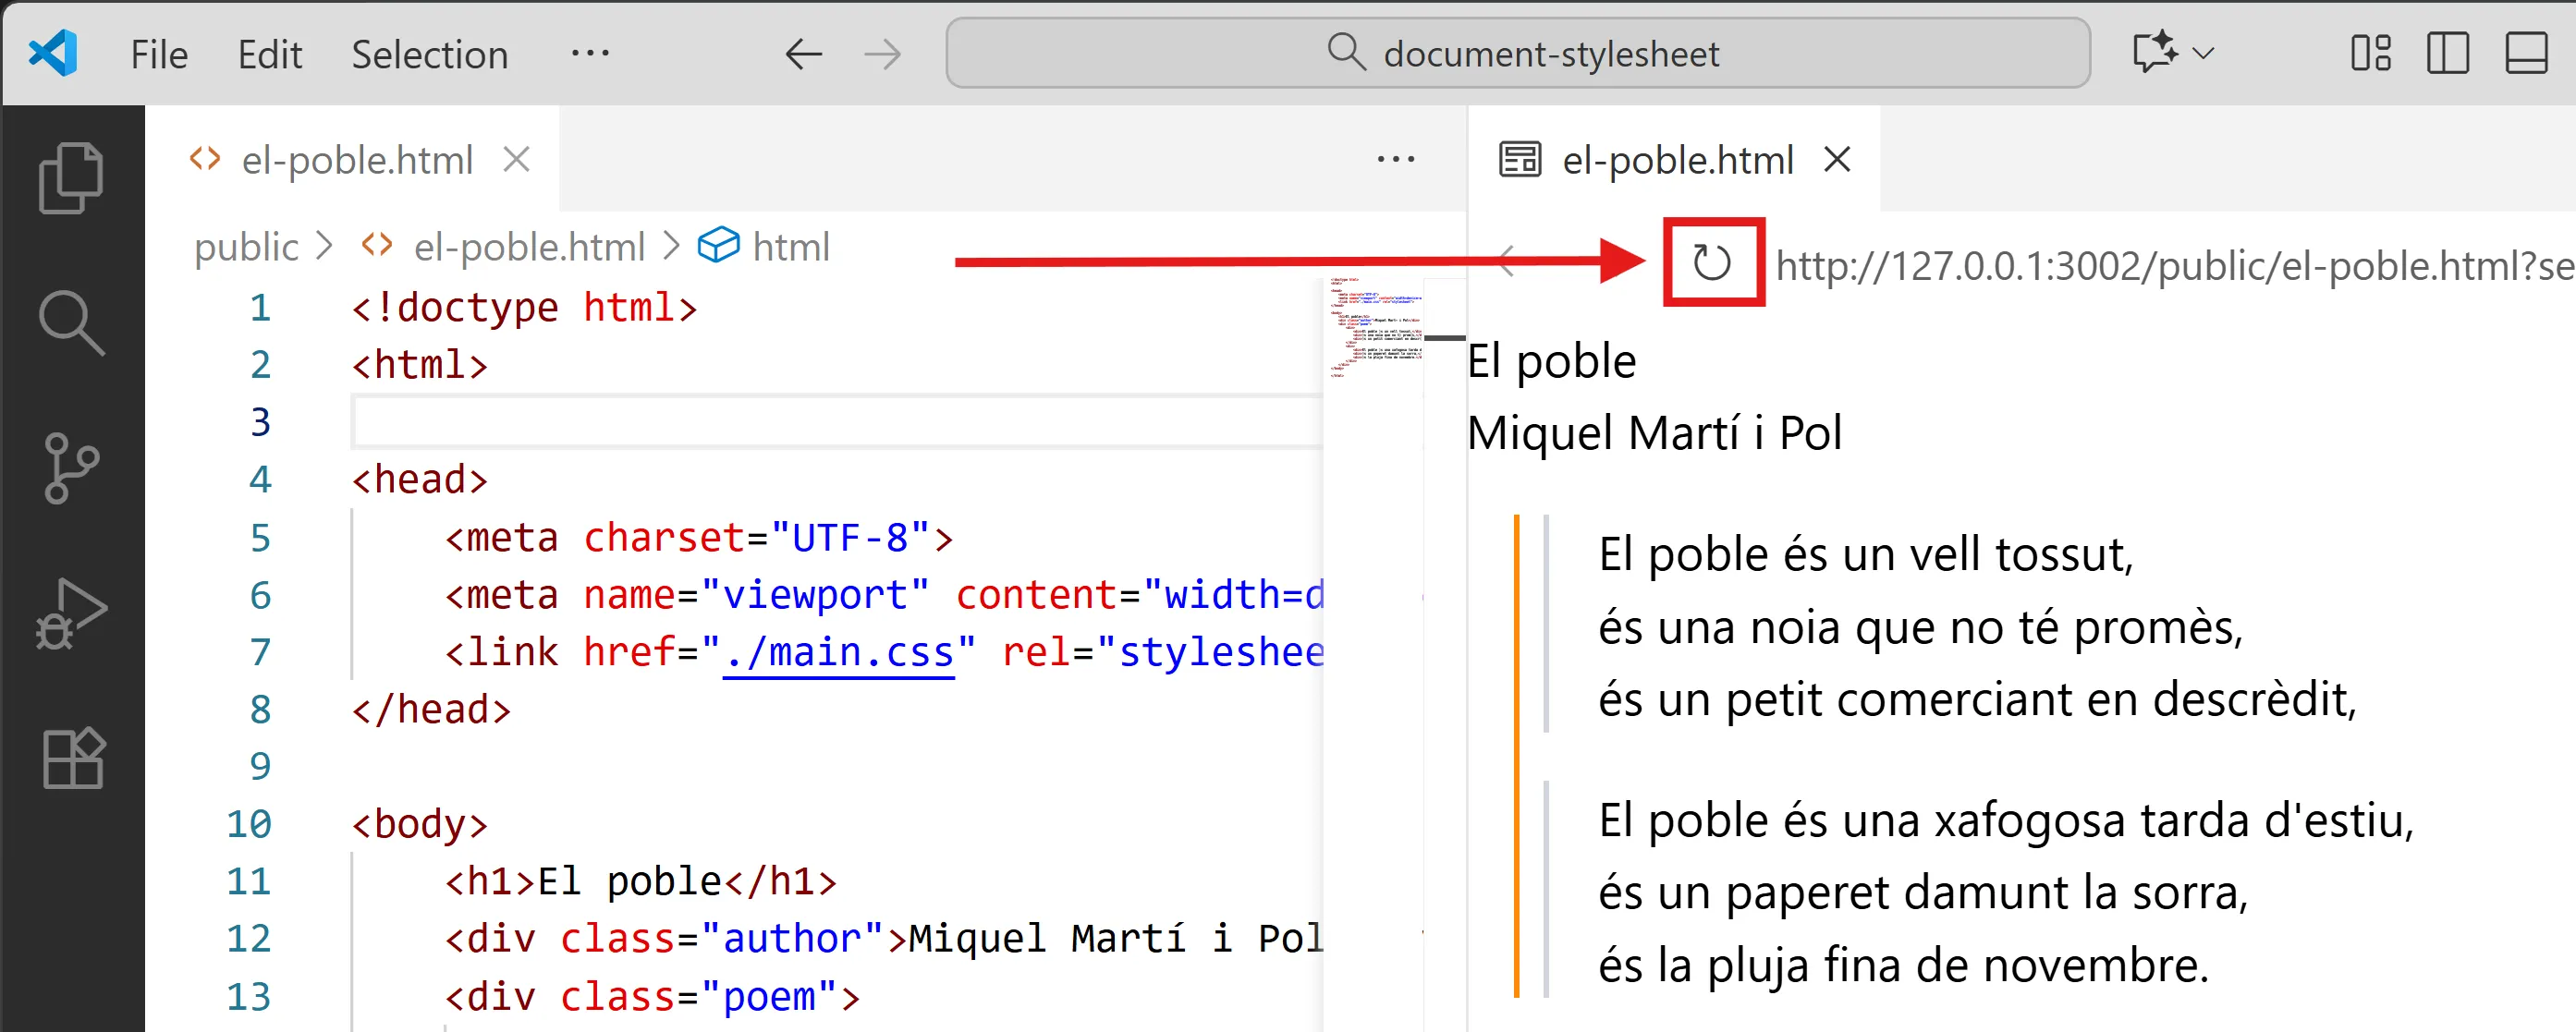The width and height of the screenshot is (2576, 1032).
Task: Follow the ./main.css link in code
Action: [x=838, y=652]
